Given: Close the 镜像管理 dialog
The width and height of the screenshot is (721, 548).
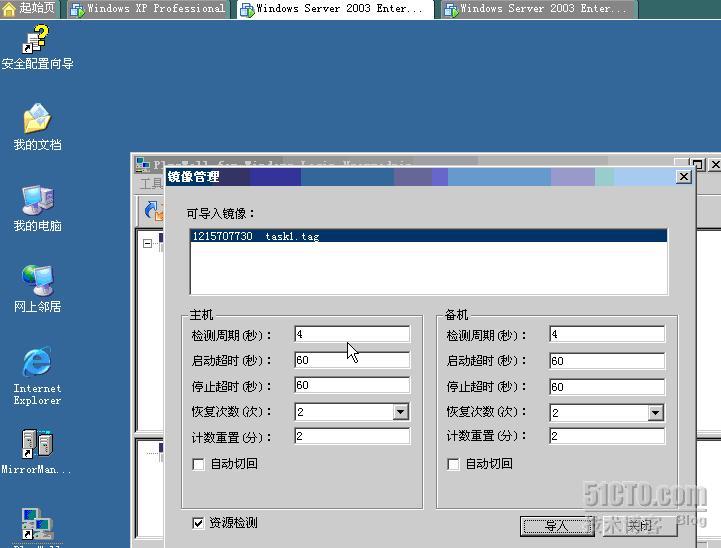Looking at the screenshot, I should point(684,177).
